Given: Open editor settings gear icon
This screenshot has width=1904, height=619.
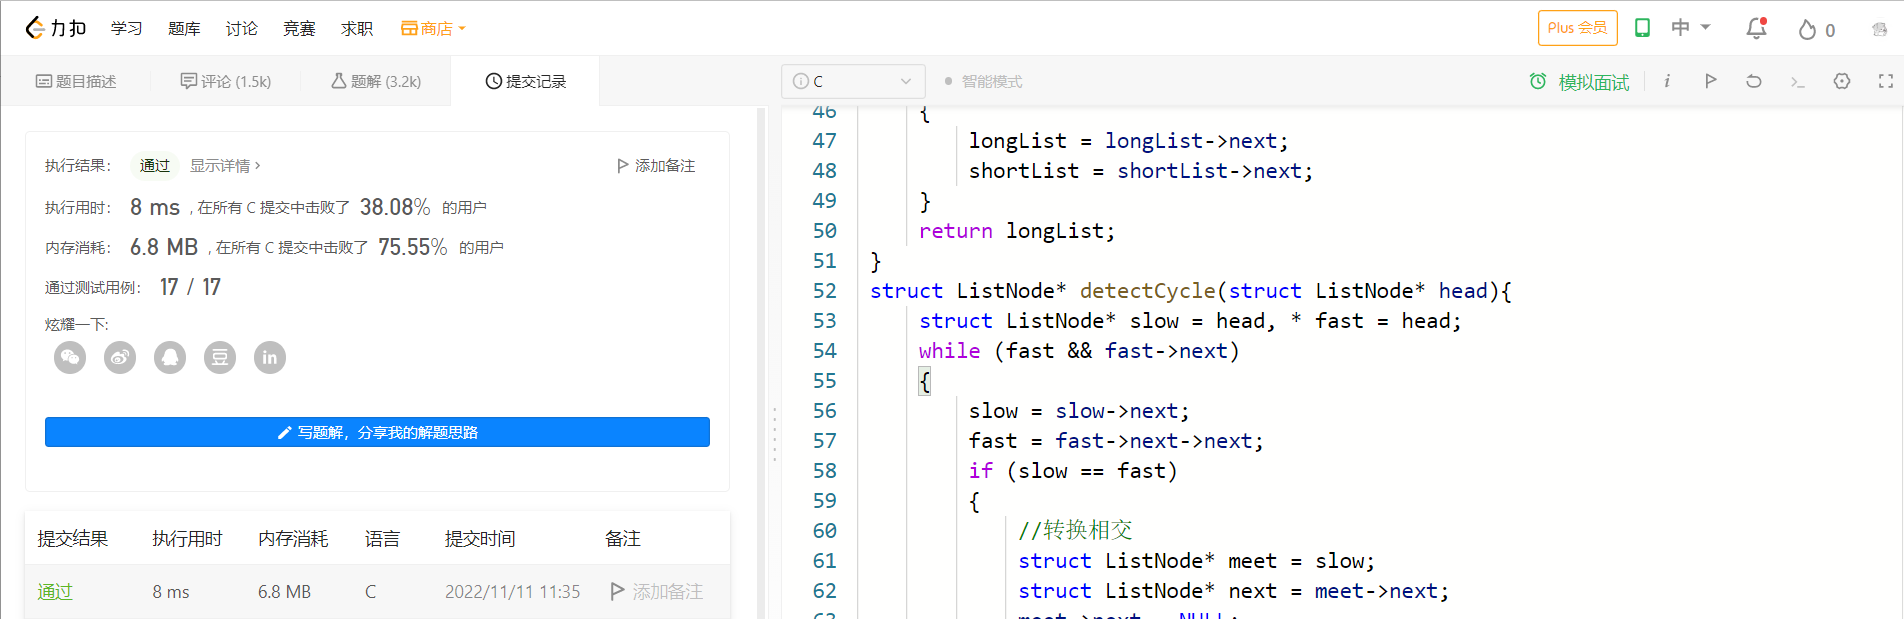Looking at the screenshot, I should pos(1842,81).
